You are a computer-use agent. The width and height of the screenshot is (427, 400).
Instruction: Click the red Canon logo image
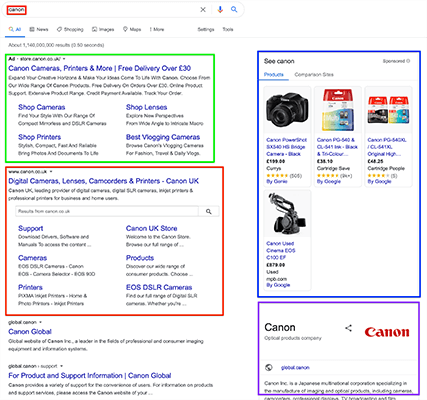point(387,331)
